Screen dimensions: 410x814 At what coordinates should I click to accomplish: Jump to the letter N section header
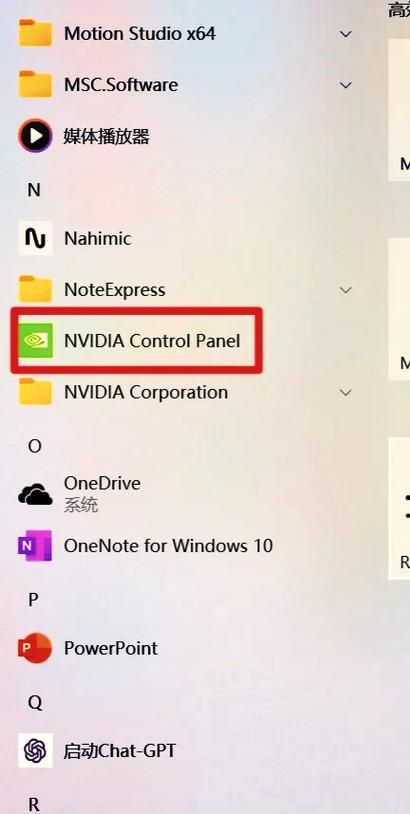tap(34, 190)
